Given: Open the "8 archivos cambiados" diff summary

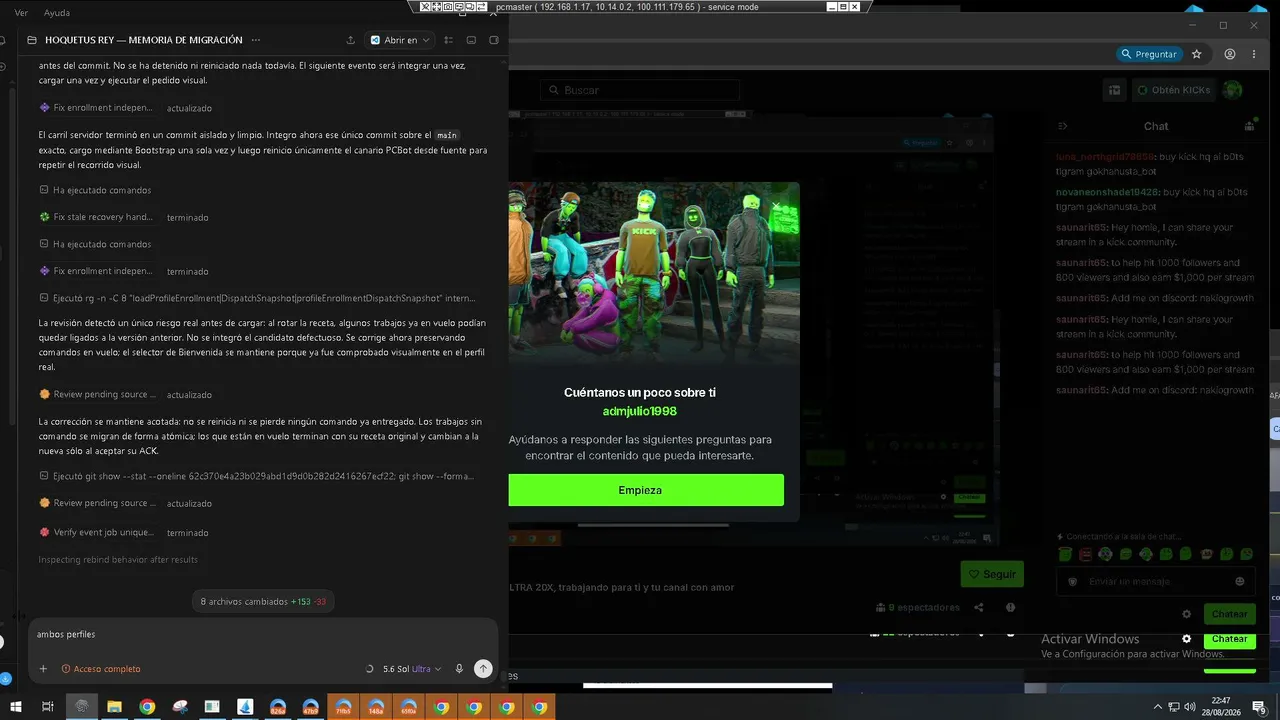Looking at the screenshot, I should coord(263,602).
